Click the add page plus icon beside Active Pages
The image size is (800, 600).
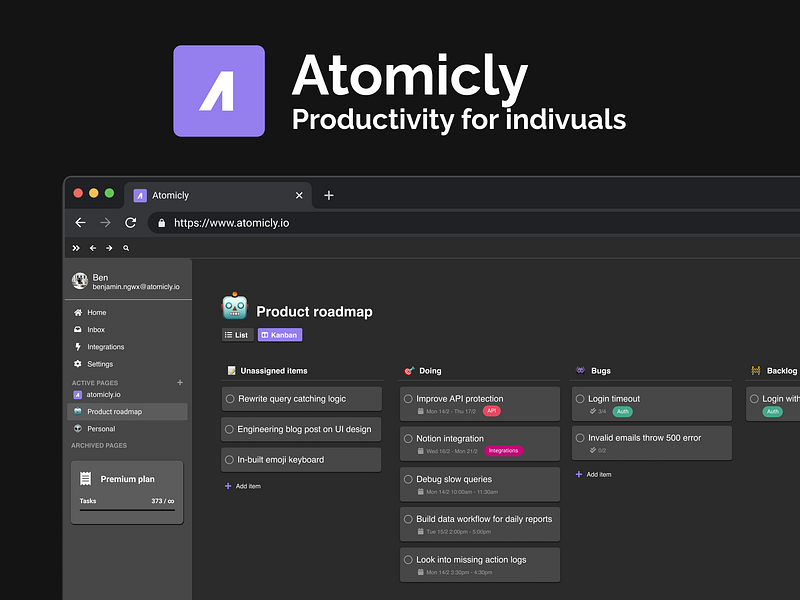click(x=180, y=382)
